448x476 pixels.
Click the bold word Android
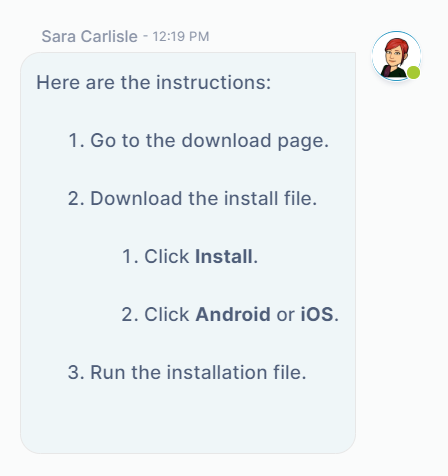[x=233, y=314]
